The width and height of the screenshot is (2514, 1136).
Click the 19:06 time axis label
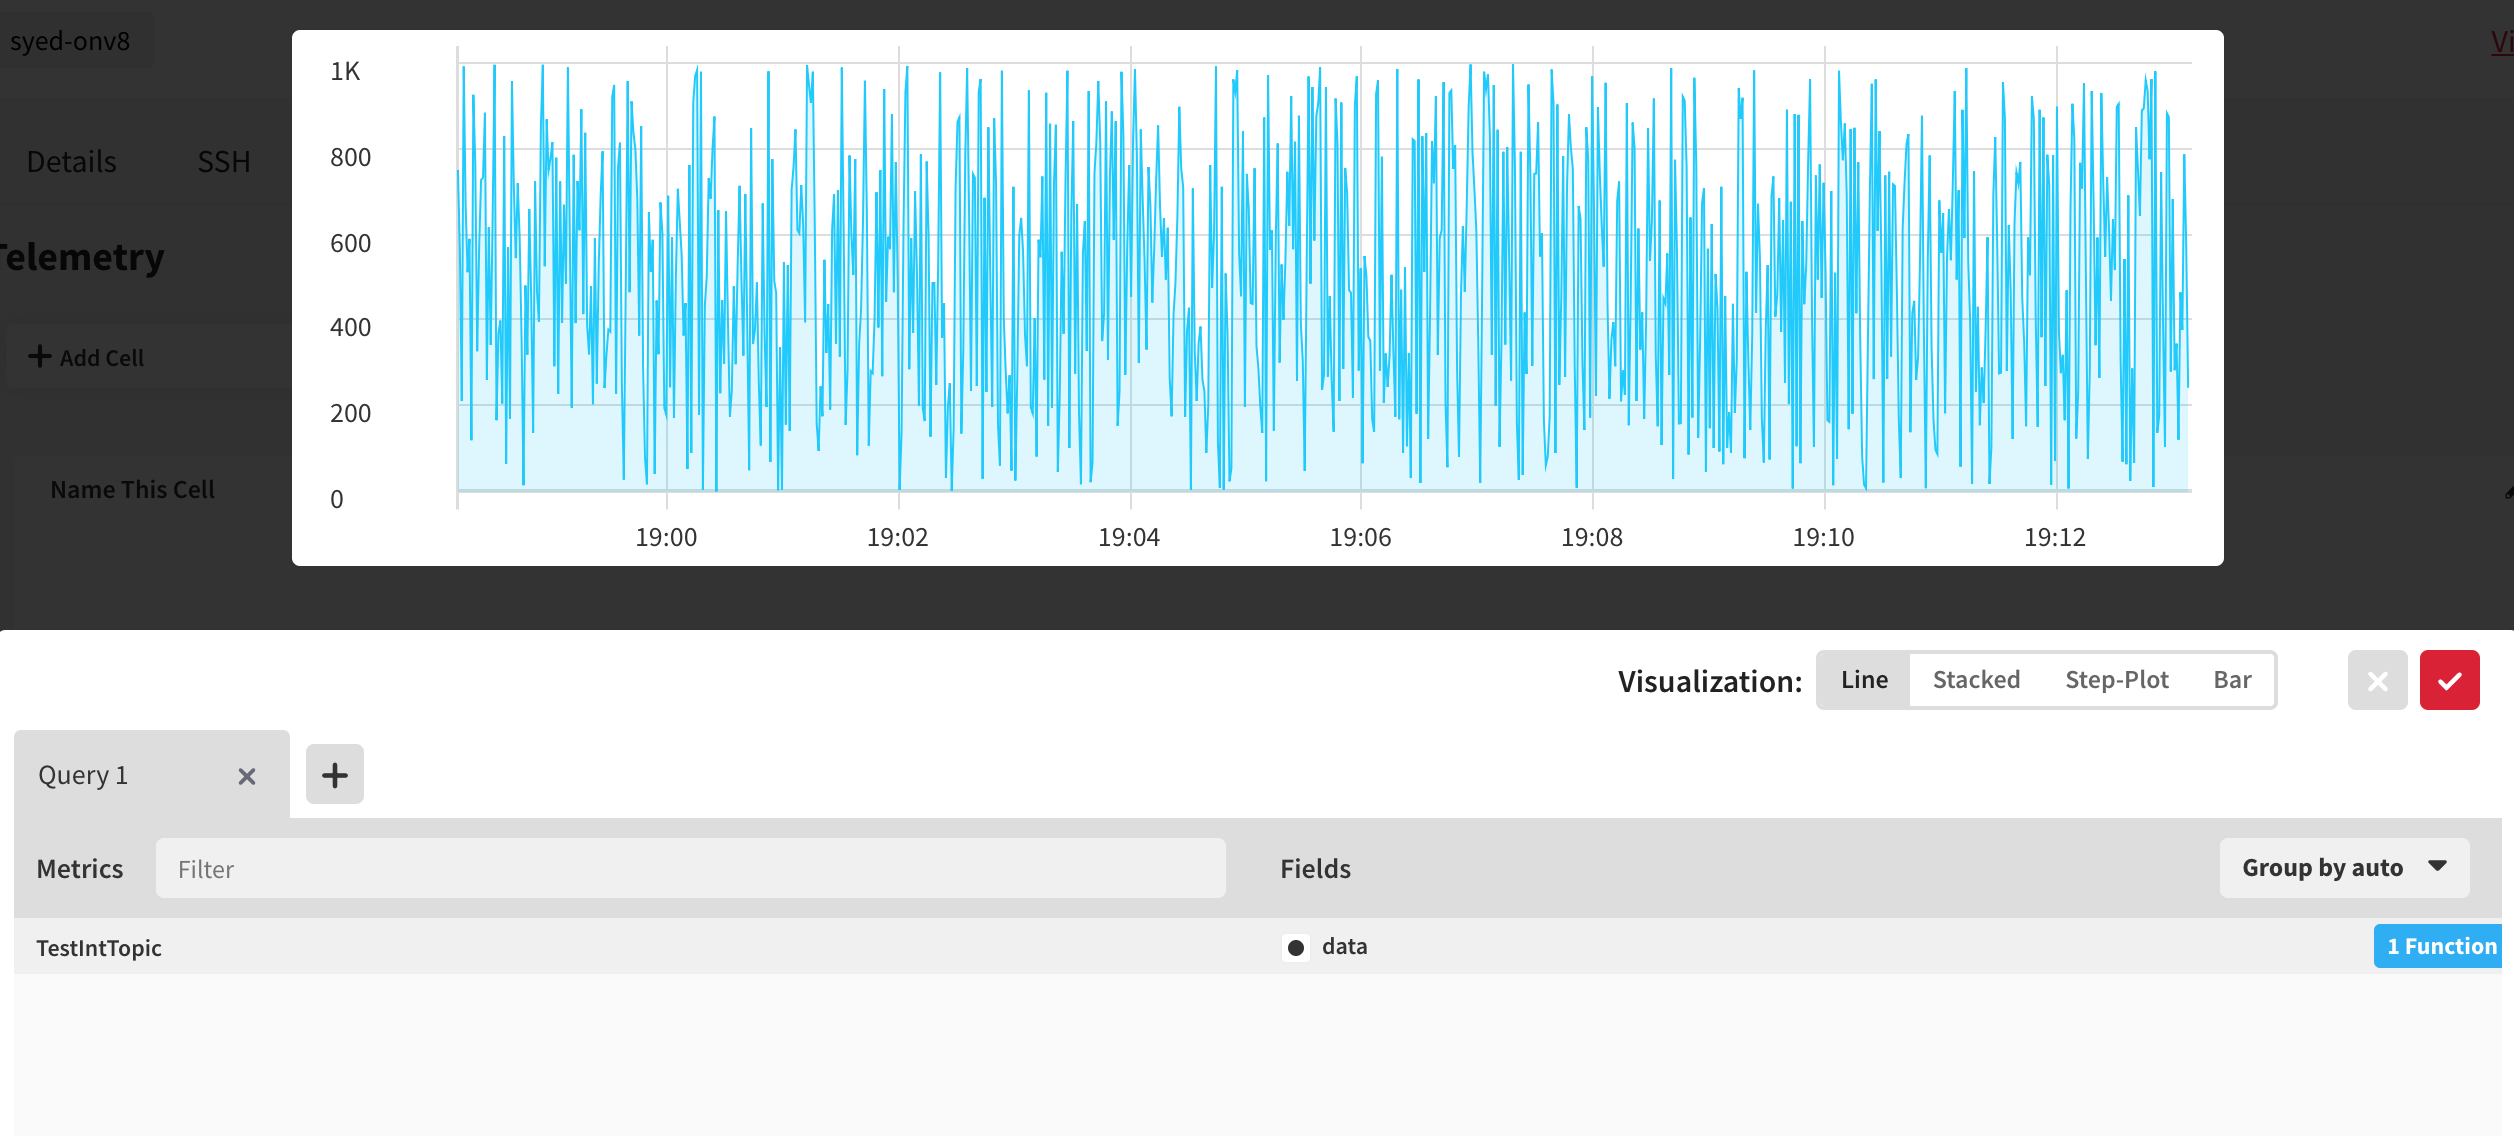coord(1360,537)
